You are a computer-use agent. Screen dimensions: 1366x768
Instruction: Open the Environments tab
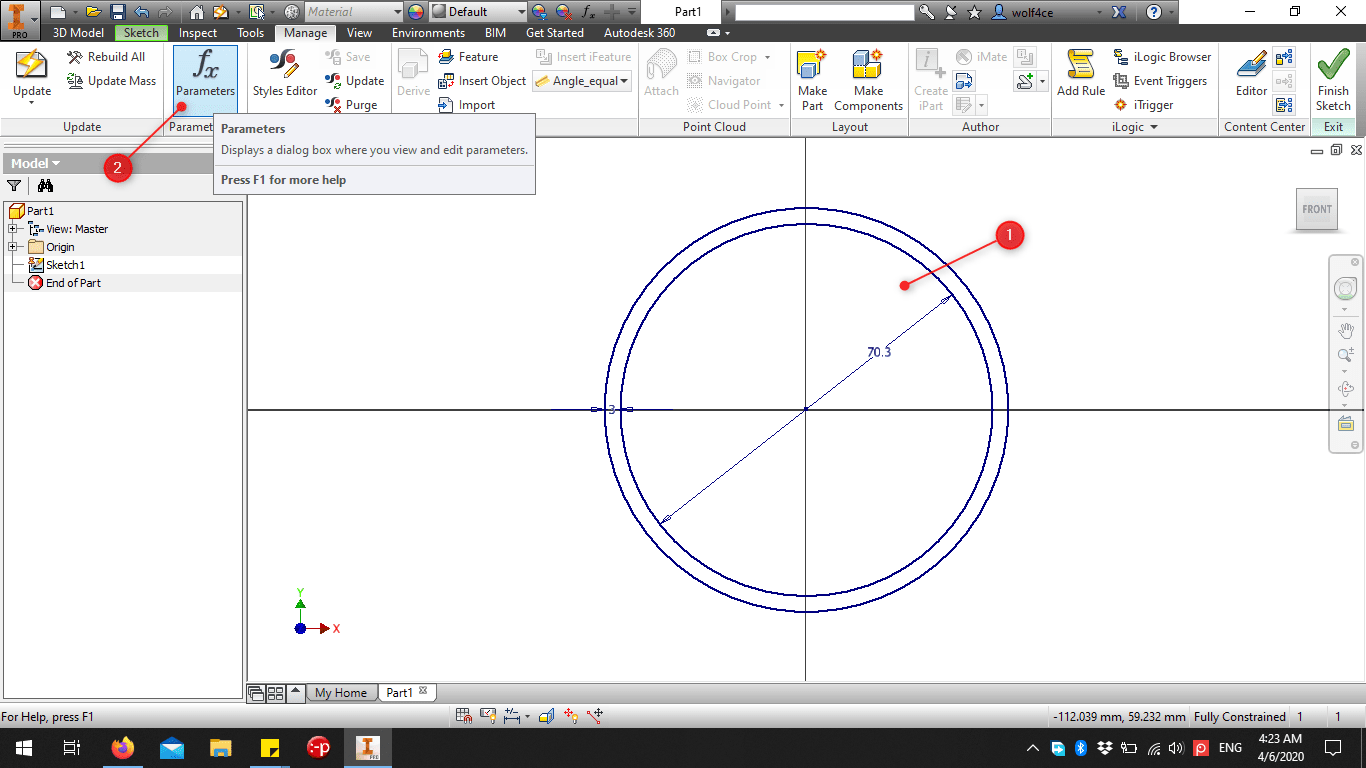point(428,33)
